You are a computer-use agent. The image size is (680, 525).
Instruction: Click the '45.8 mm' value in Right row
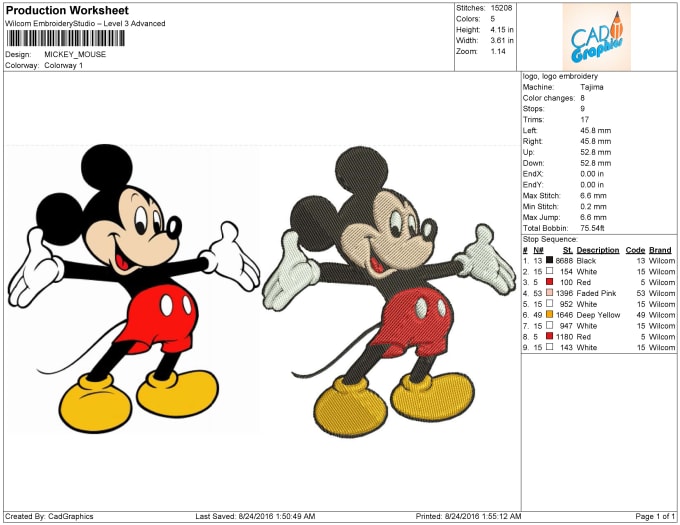click(x=595, y=141)
